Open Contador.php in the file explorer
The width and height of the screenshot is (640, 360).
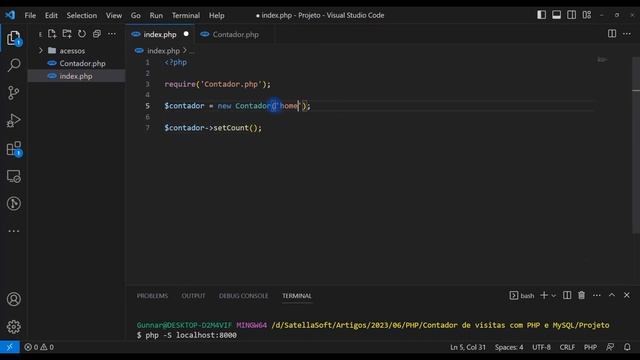[x=77, y=63]
